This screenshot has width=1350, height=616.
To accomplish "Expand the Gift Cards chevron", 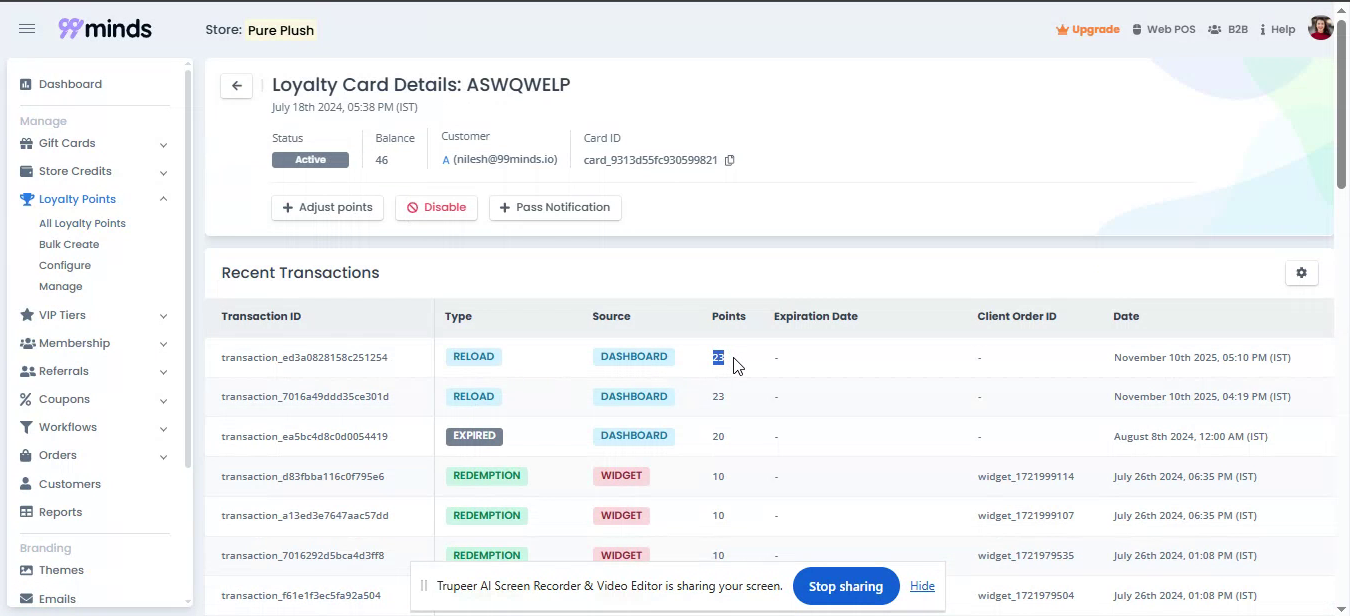I will coord(163,144).
